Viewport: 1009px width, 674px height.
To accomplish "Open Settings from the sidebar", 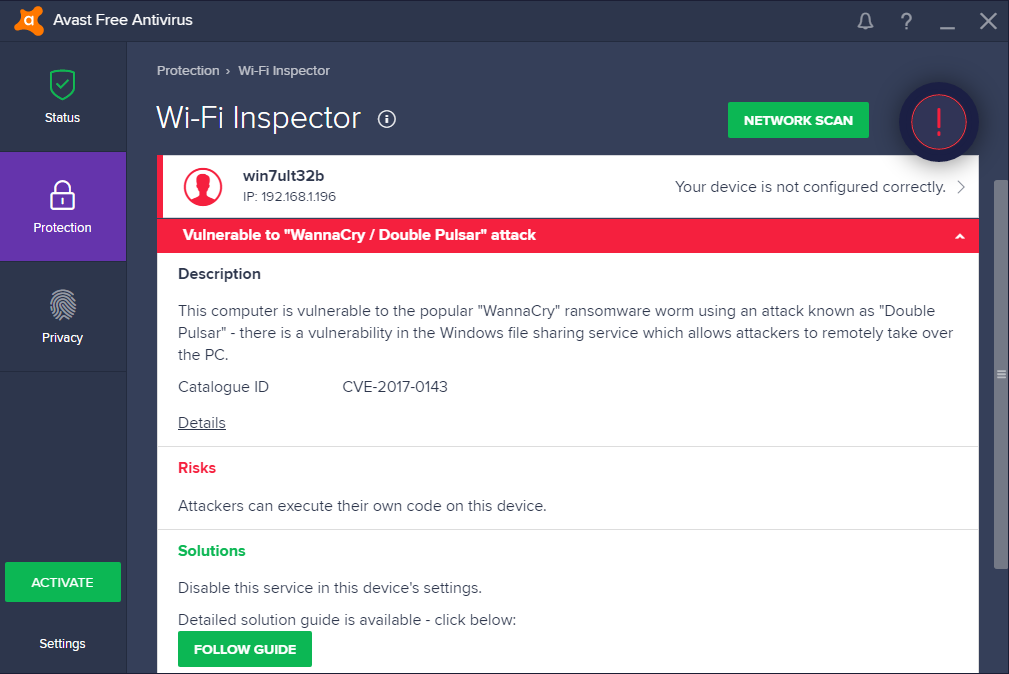I will (x=62, y=643).
